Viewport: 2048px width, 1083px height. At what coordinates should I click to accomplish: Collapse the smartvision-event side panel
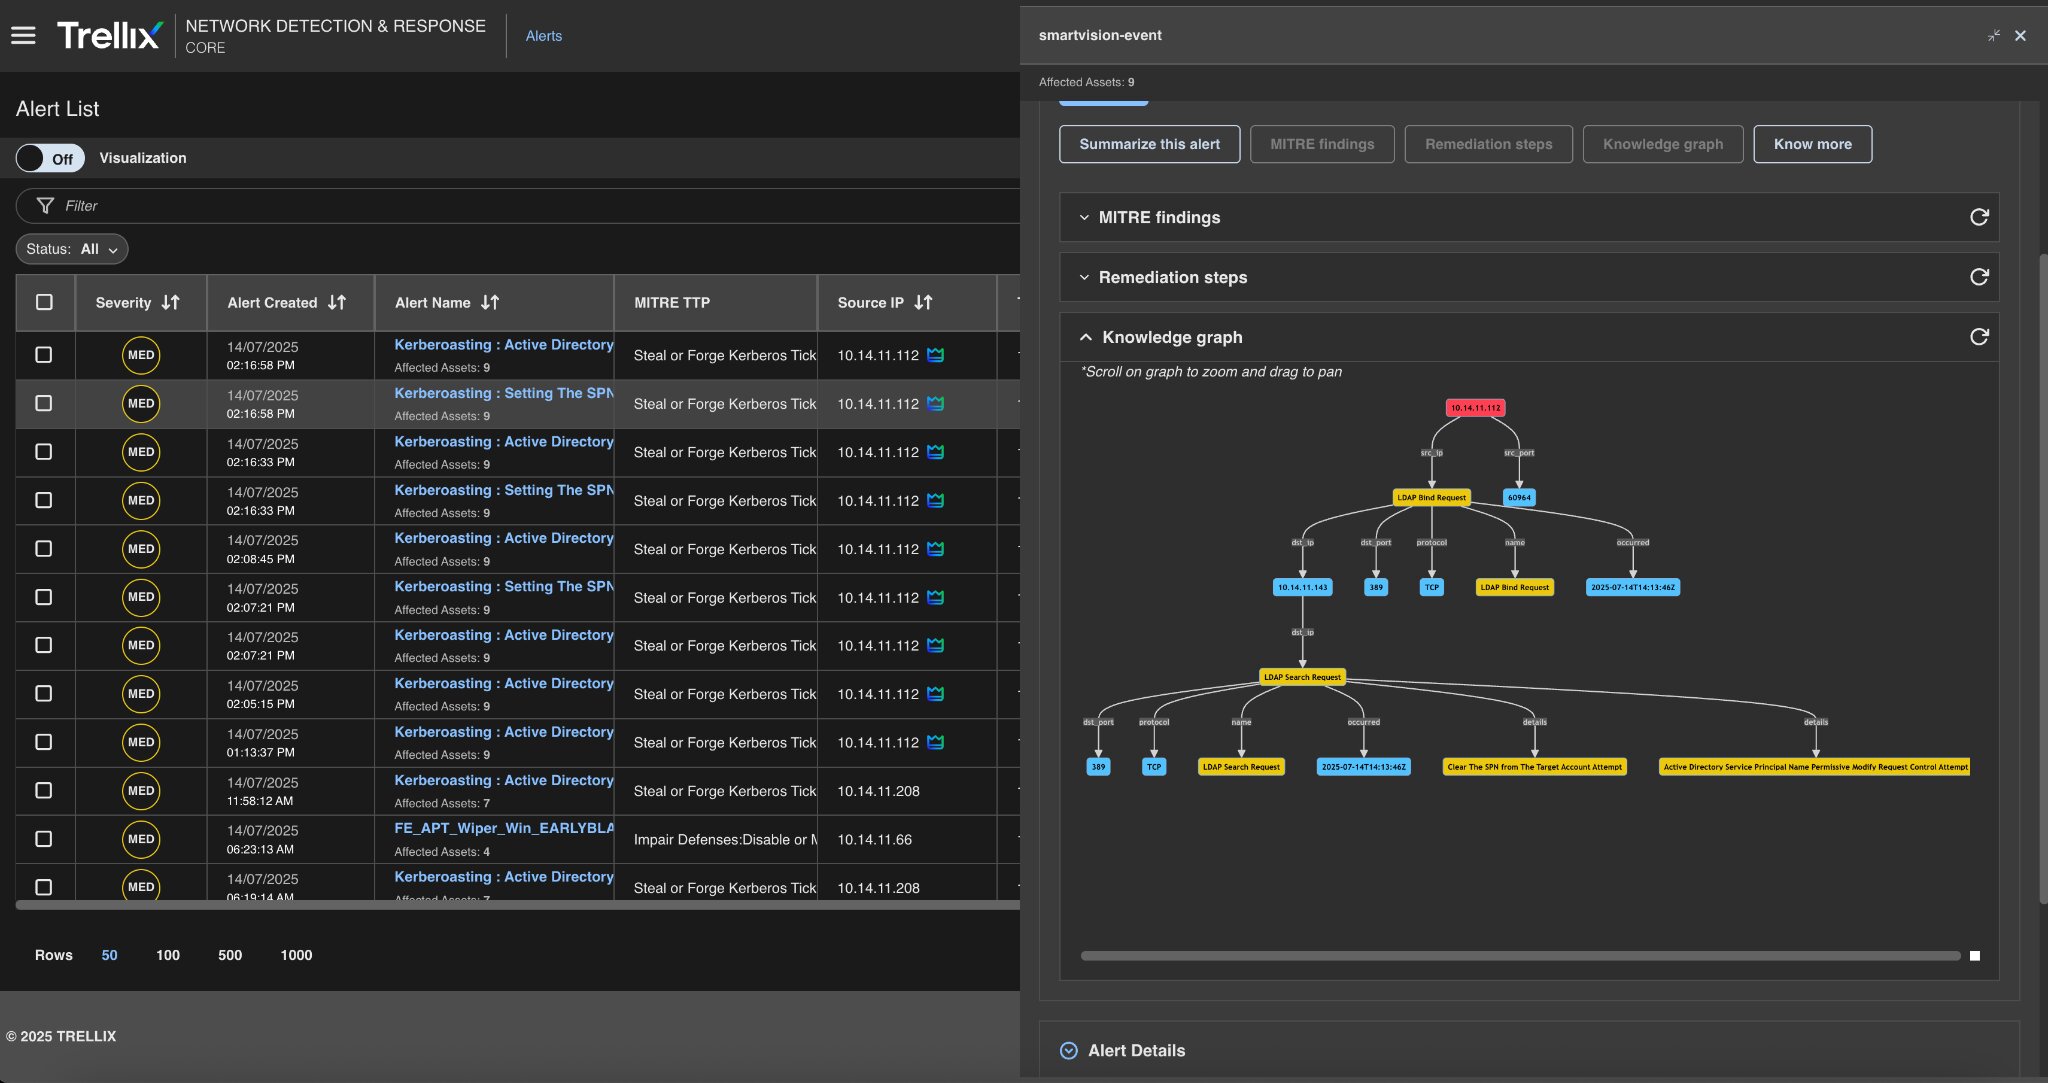tap(1993, 36)
